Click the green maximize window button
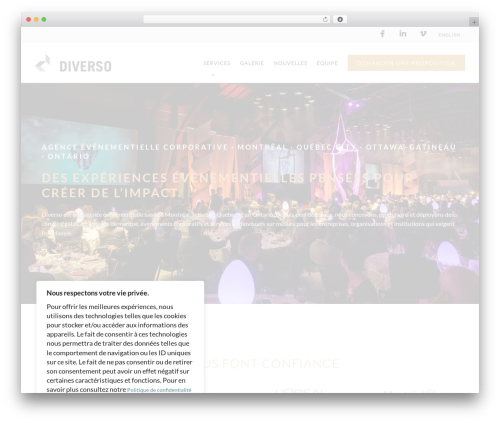Image resolution: width=500 pixels, height=423 pixels. pos(44,20)
